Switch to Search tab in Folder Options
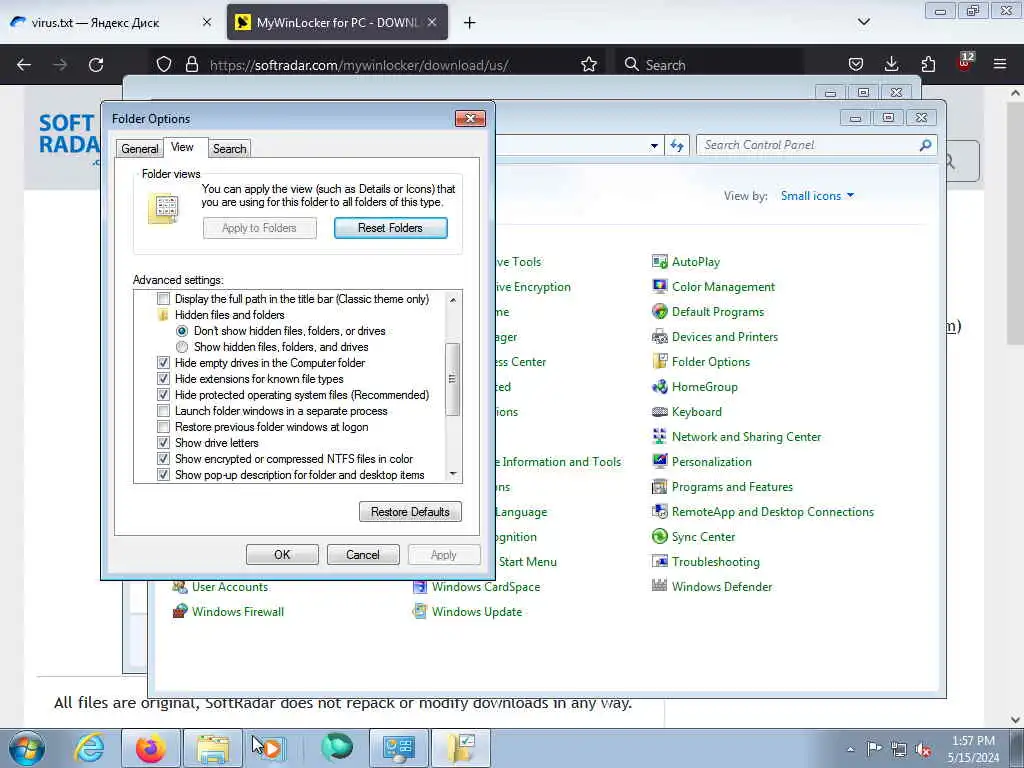The width and height of the screenshot is (1024, 768). (229, 149)
